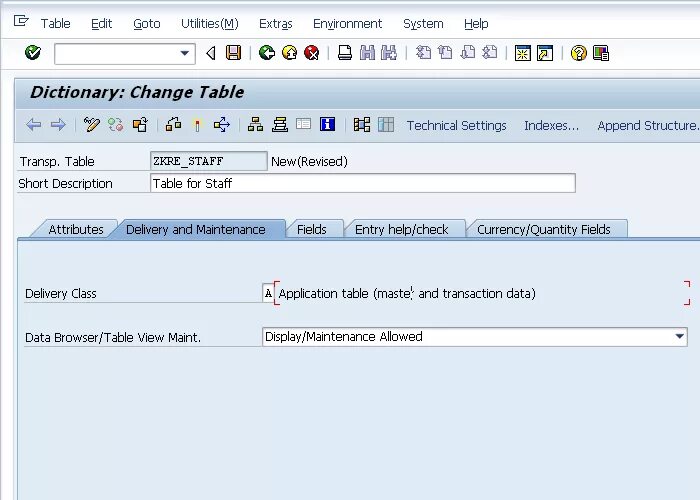Save using the floppy disk icon
The width and height of the screenshot is (700, 500).
[x=233, y=53]
